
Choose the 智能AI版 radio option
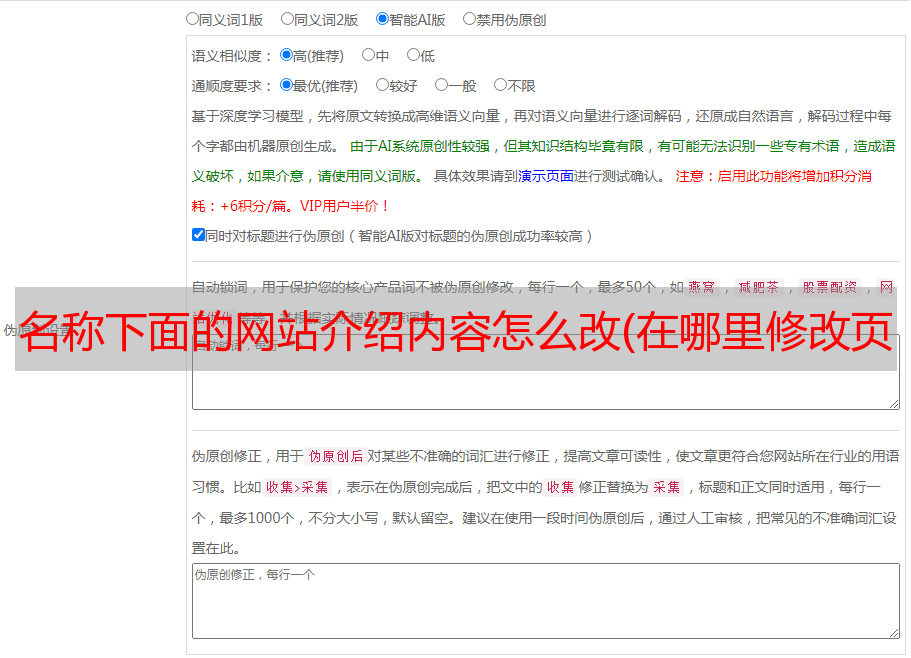382,19
